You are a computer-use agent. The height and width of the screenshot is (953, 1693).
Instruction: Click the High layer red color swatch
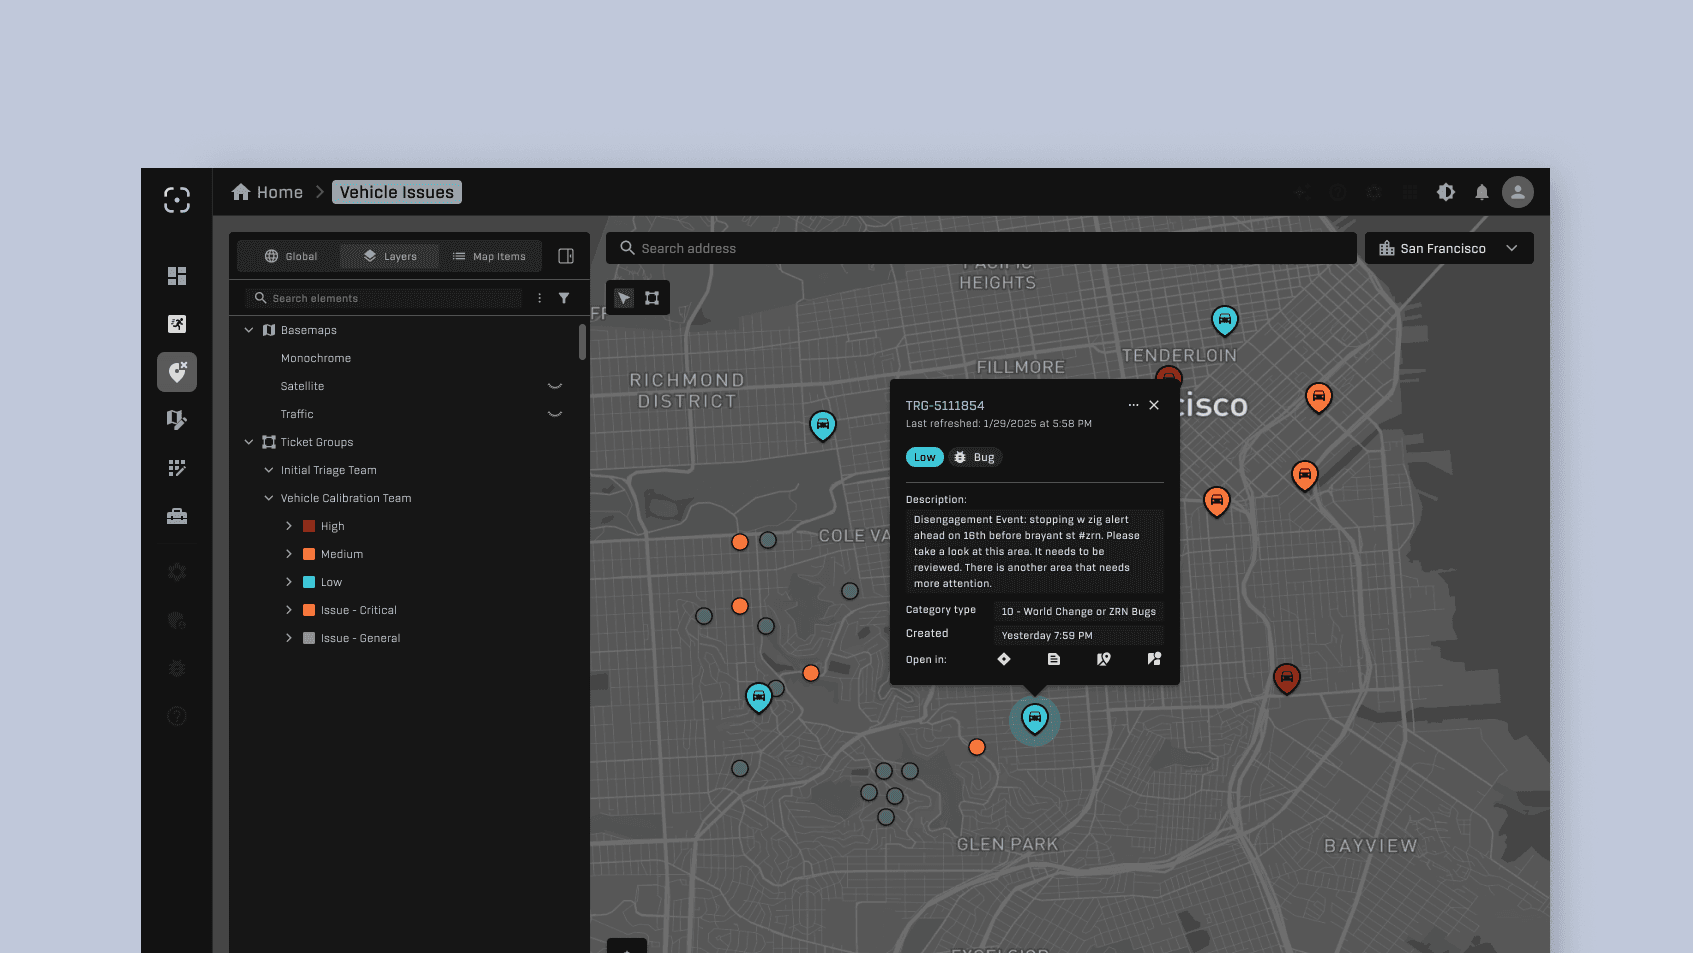coord(309,526)
